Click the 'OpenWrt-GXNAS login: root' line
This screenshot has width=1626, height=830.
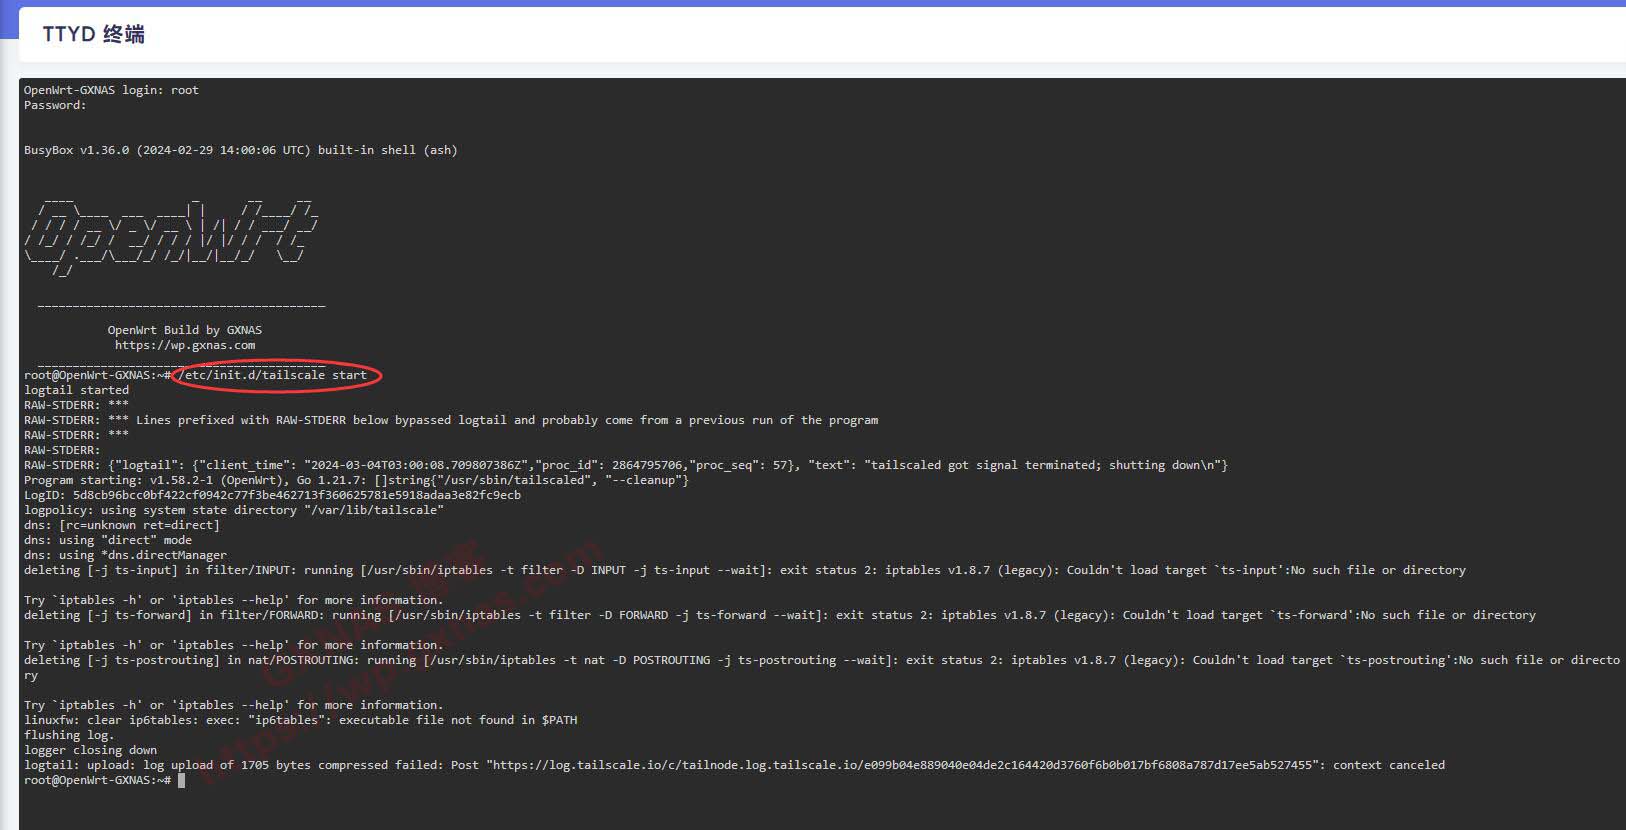[111, 90]
